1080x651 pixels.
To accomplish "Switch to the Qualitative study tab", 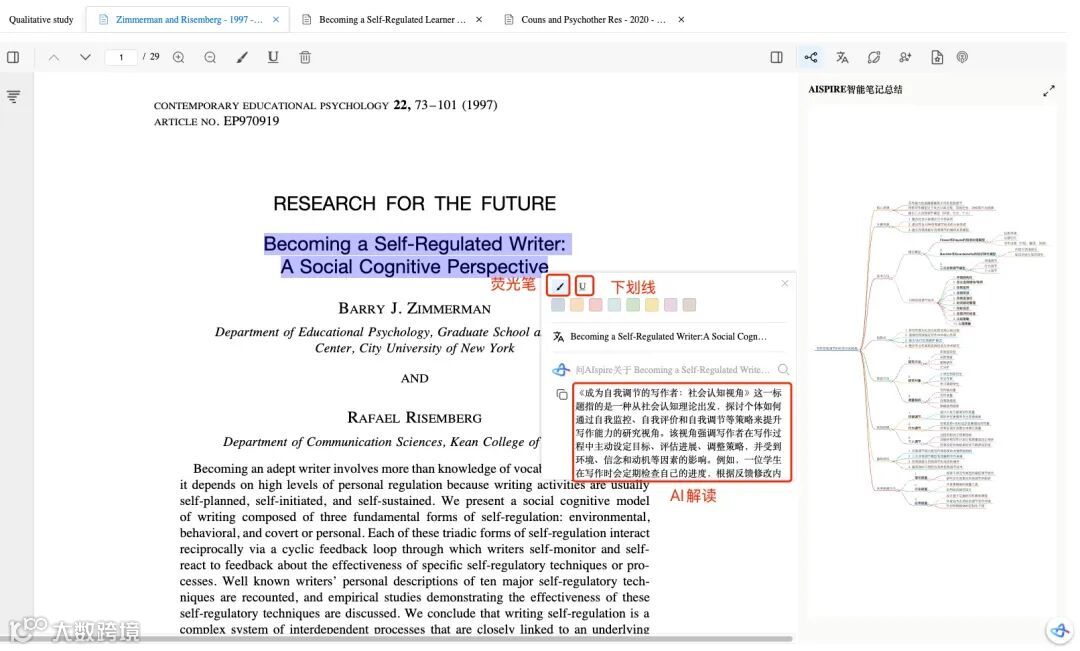I will click(x=41, y=19).
